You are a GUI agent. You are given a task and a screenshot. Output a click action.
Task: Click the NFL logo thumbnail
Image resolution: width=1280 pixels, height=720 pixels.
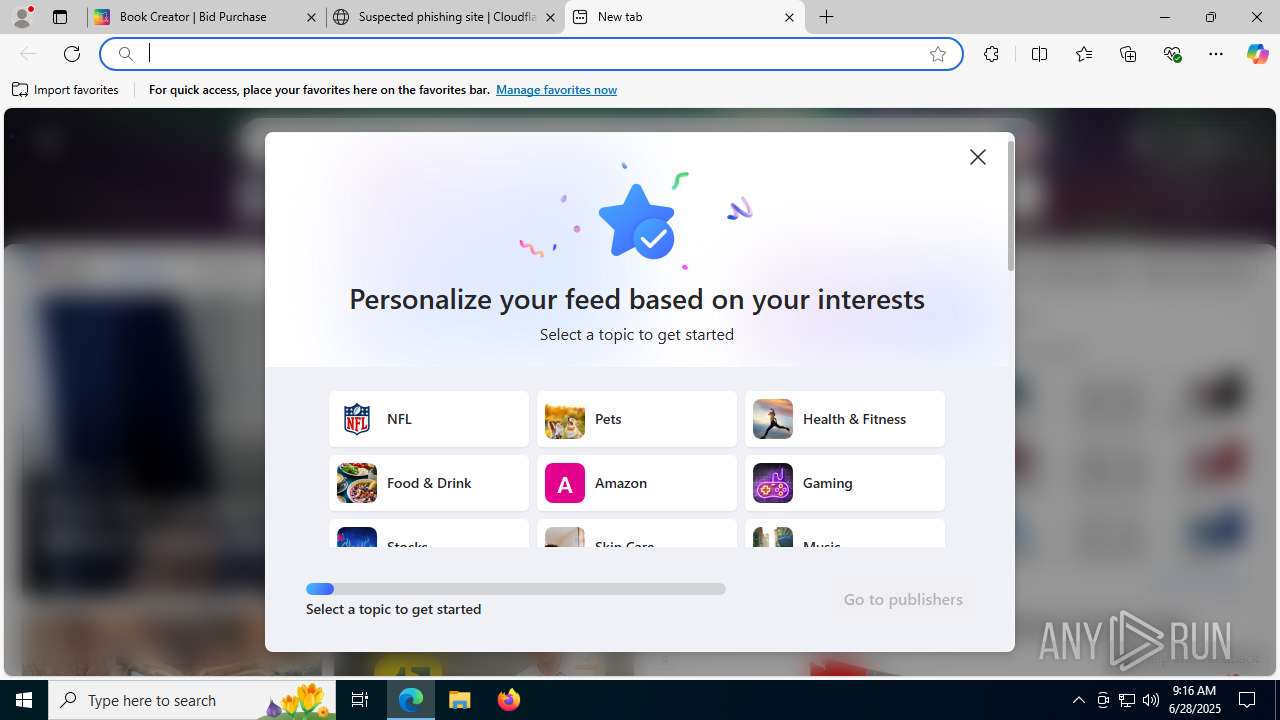[357, 419]
